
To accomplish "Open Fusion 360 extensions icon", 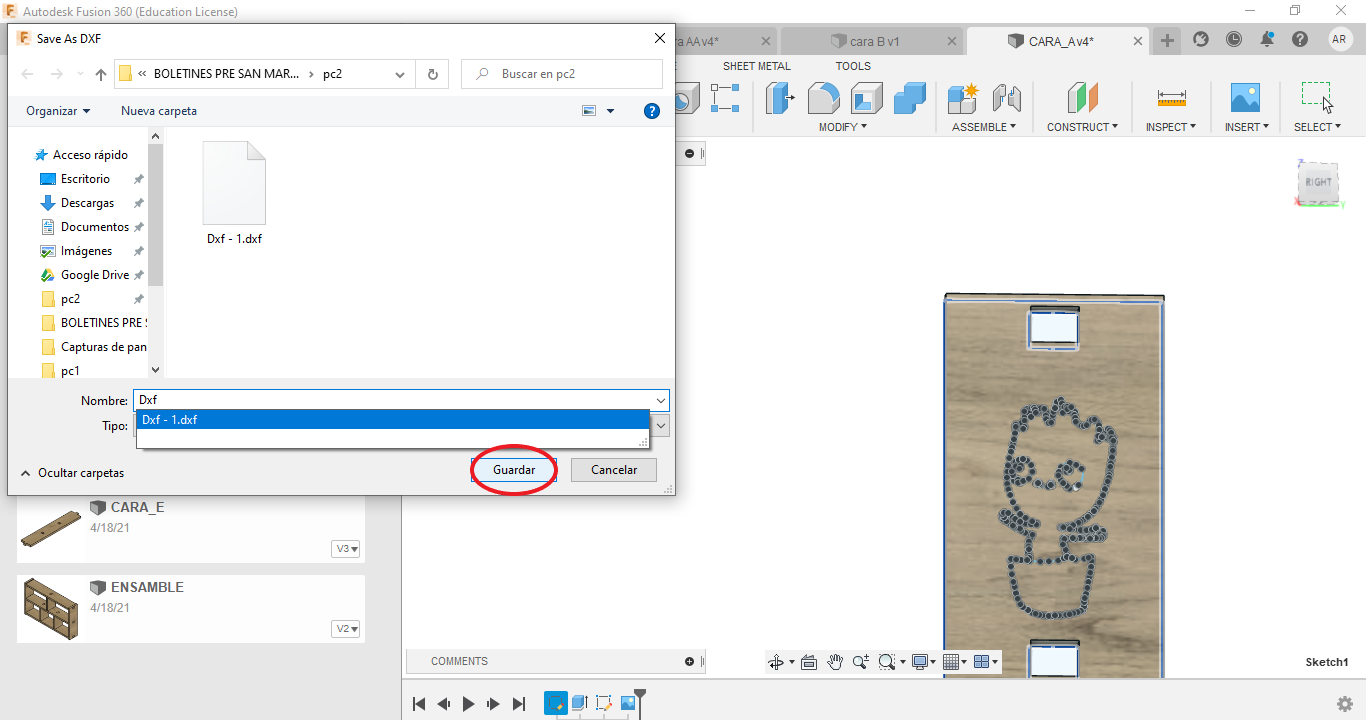I will [x=1201, y=39].
